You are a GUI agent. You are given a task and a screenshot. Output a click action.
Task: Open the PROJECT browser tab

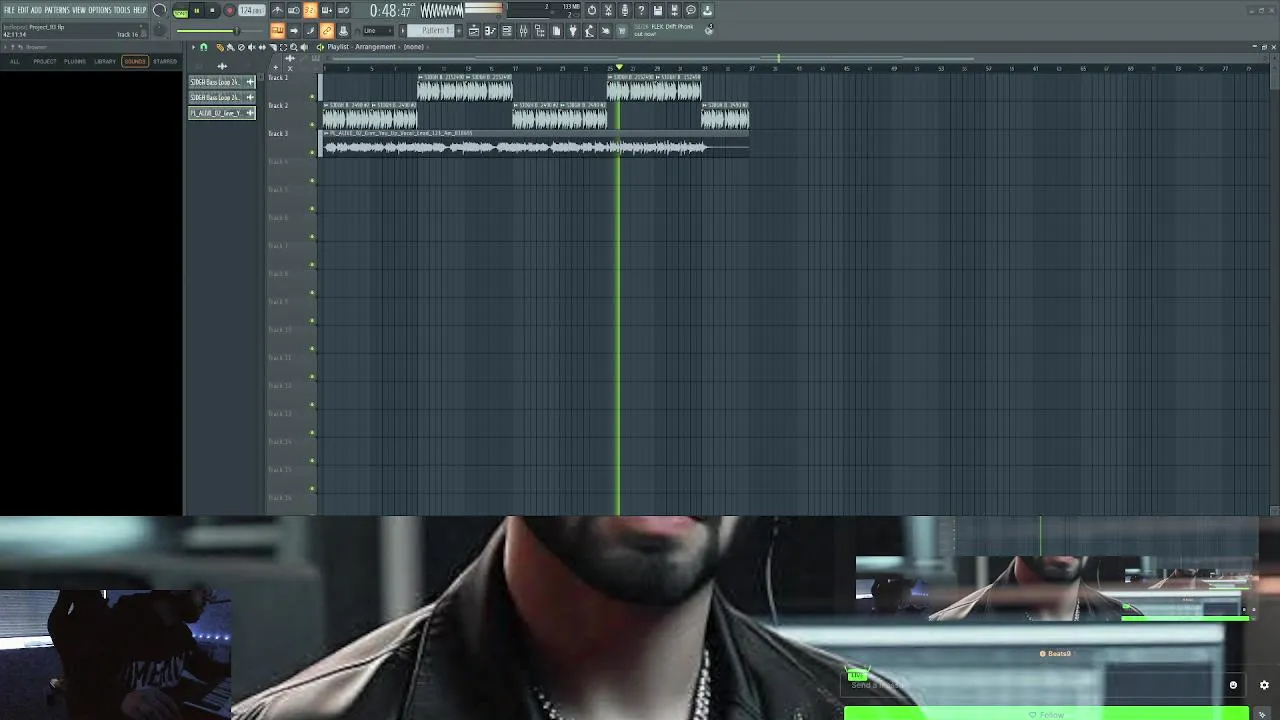coord(45,61)
